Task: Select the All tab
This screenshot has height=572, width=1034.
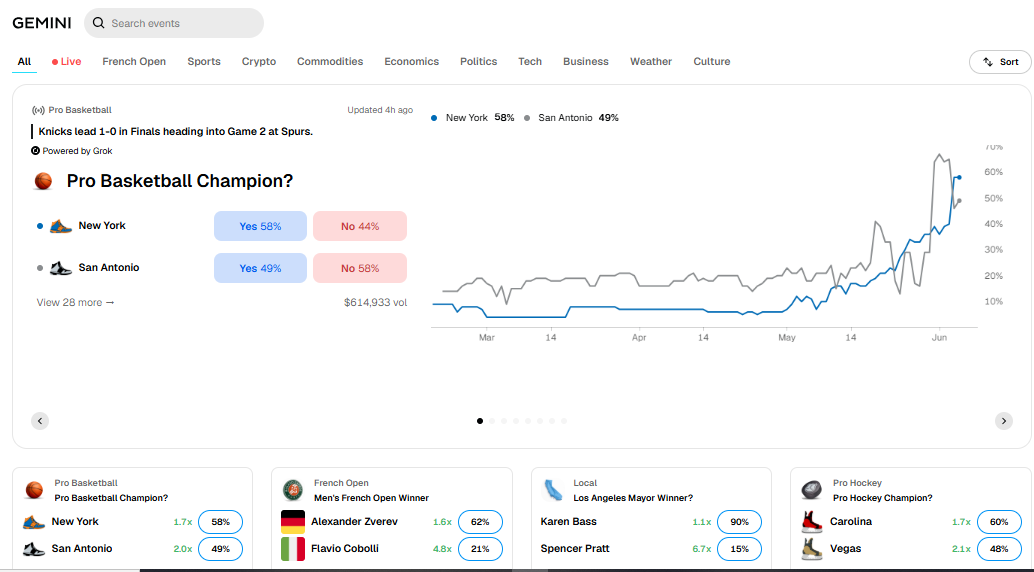Action: [24, 61]
